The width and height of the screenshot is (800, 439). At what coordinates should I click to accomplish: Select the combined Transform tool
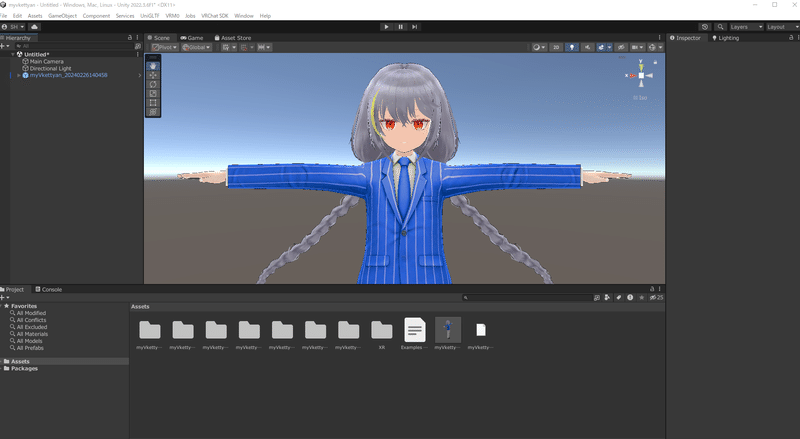coord(153,112)
